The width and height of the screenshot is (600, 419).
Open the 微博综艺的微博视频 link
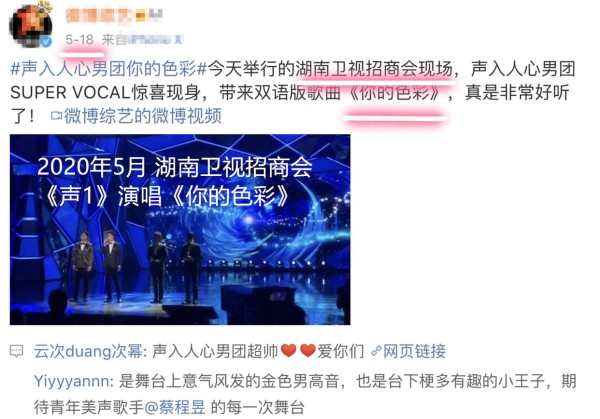143,116
